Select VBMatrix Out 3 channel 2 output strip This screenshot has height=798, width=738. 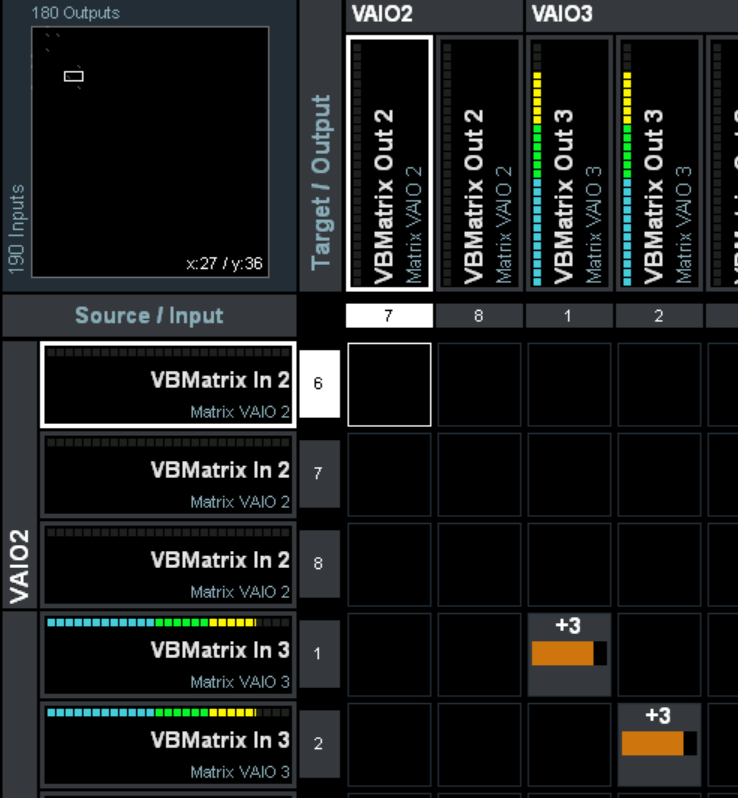(x=659, y=162)
